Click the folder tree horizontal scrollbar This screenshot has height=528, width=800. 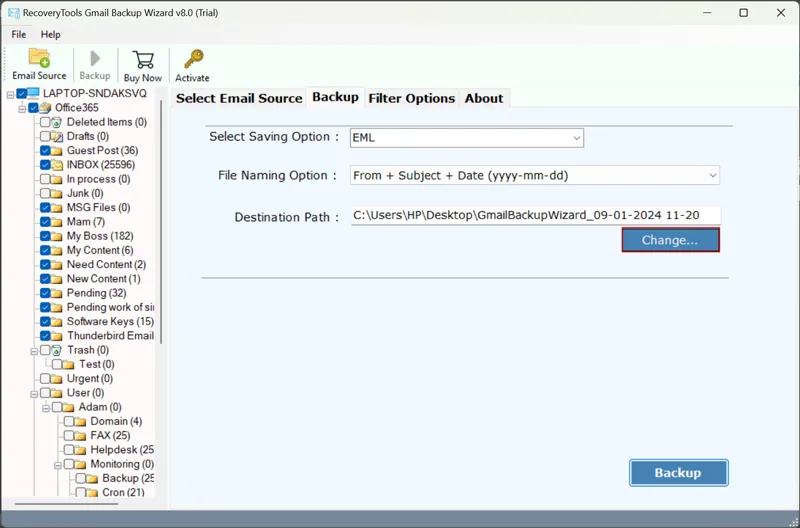point(66,504)
